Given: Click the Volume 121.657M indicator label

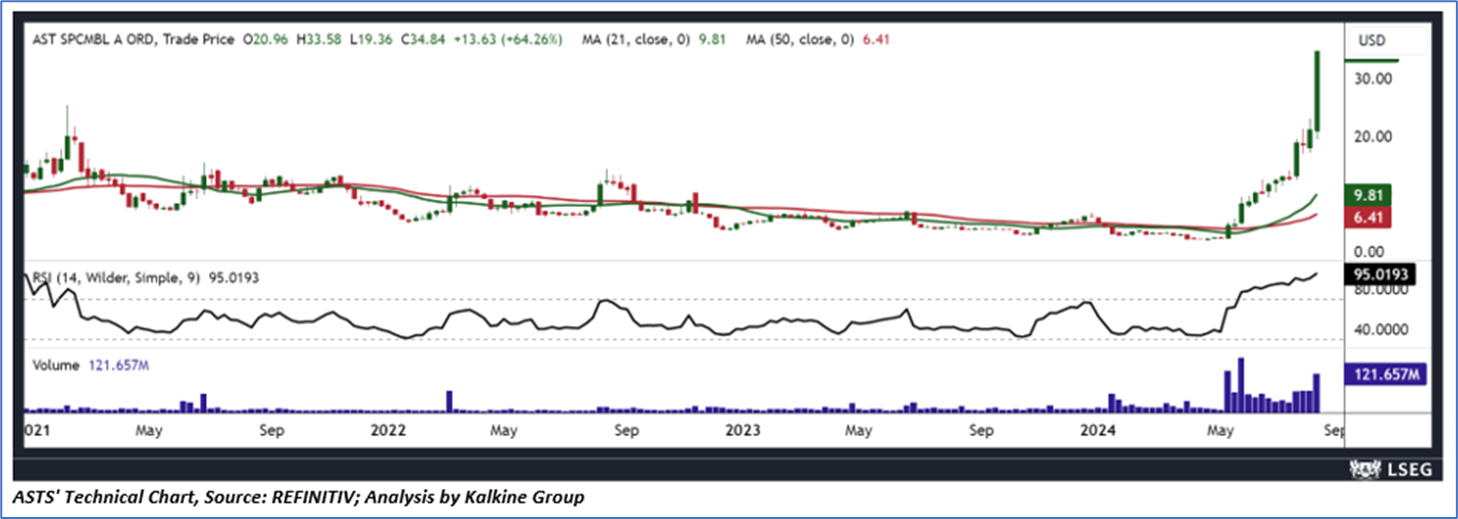Looking at the screenshot, I should (x=91, y=366).
